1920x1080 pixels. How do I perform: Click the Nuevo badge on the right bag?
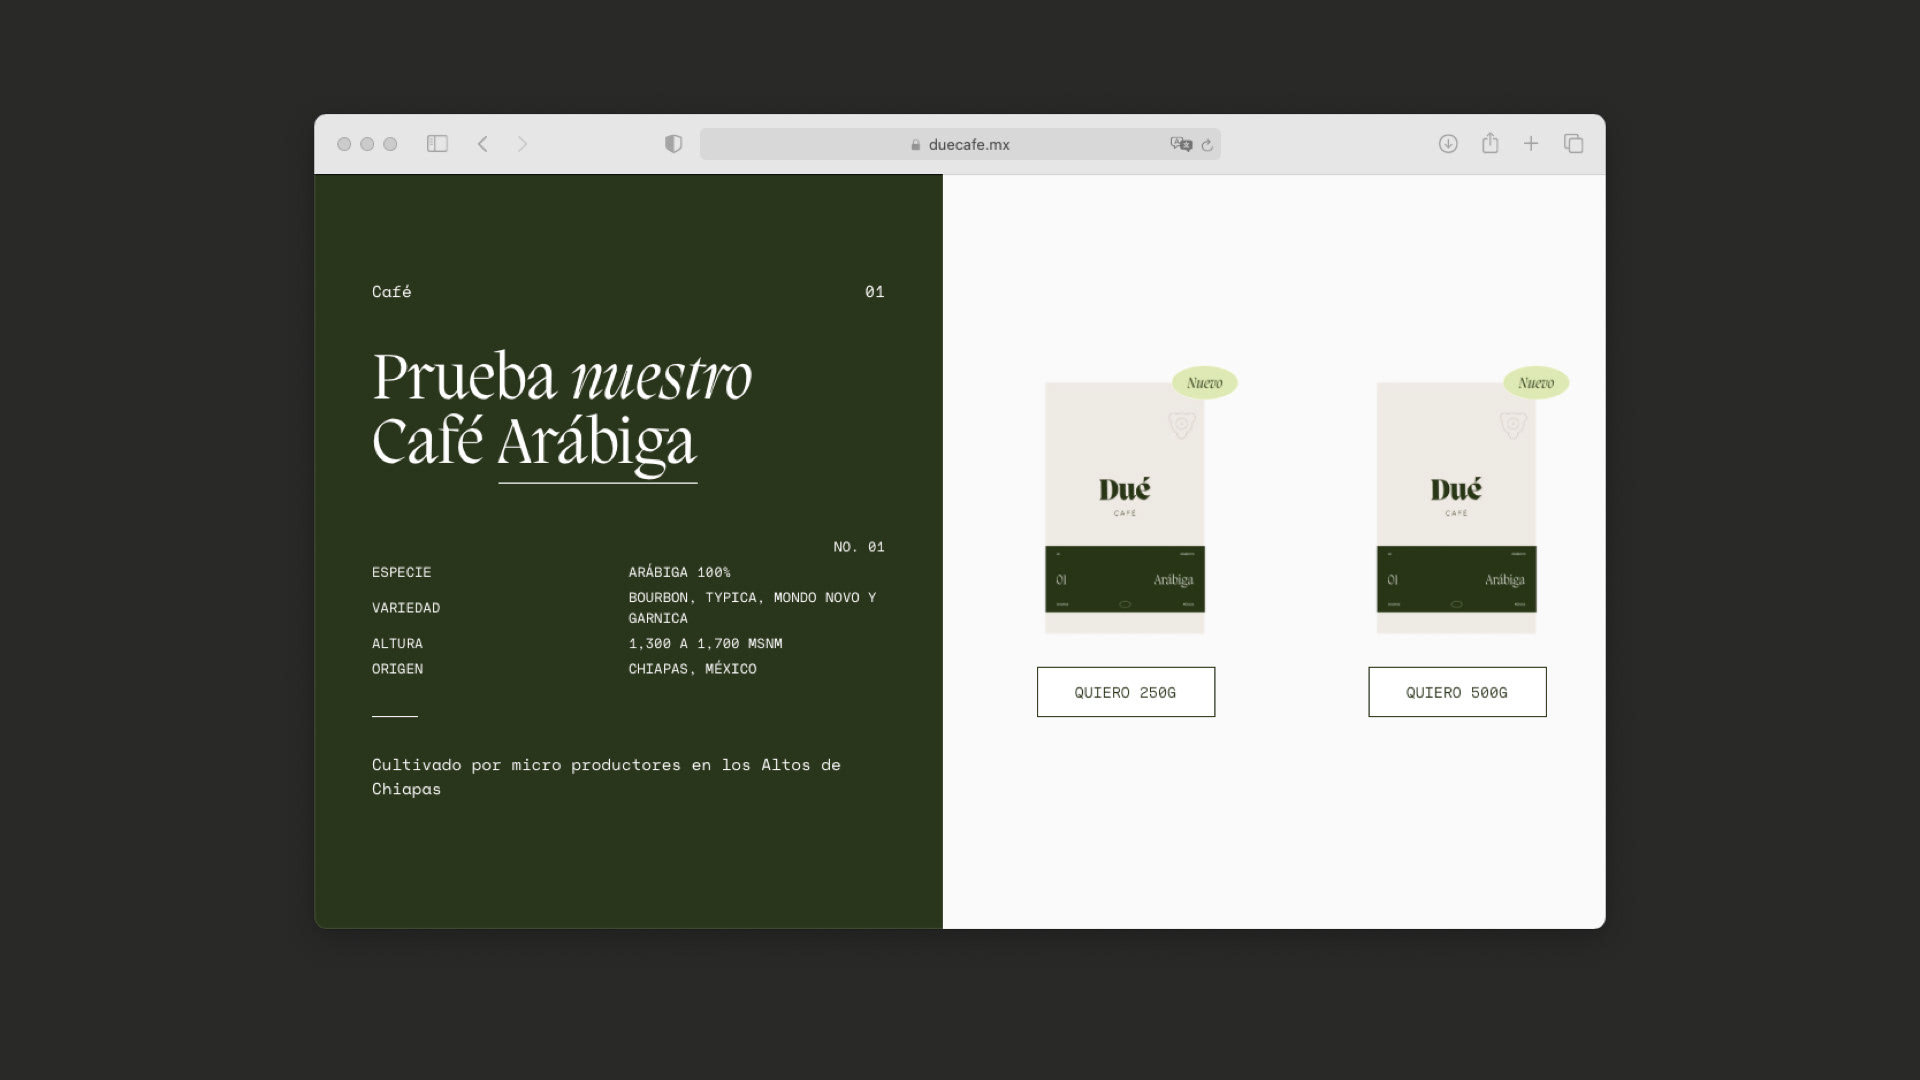1535,383
